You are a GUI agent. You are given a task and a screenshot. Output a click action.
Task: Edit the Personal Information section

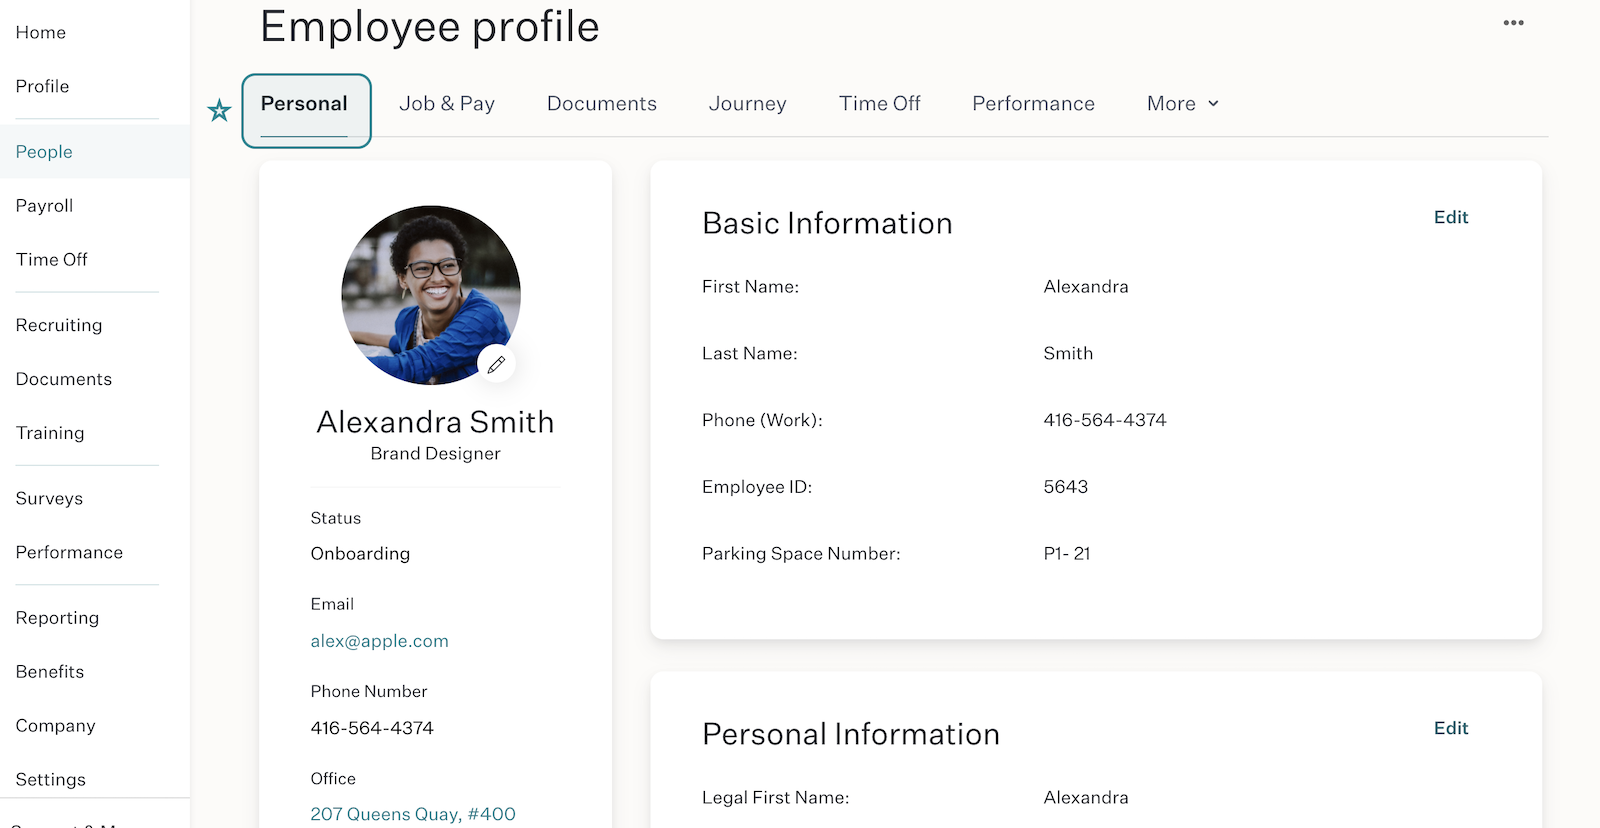pos(1451,728)
